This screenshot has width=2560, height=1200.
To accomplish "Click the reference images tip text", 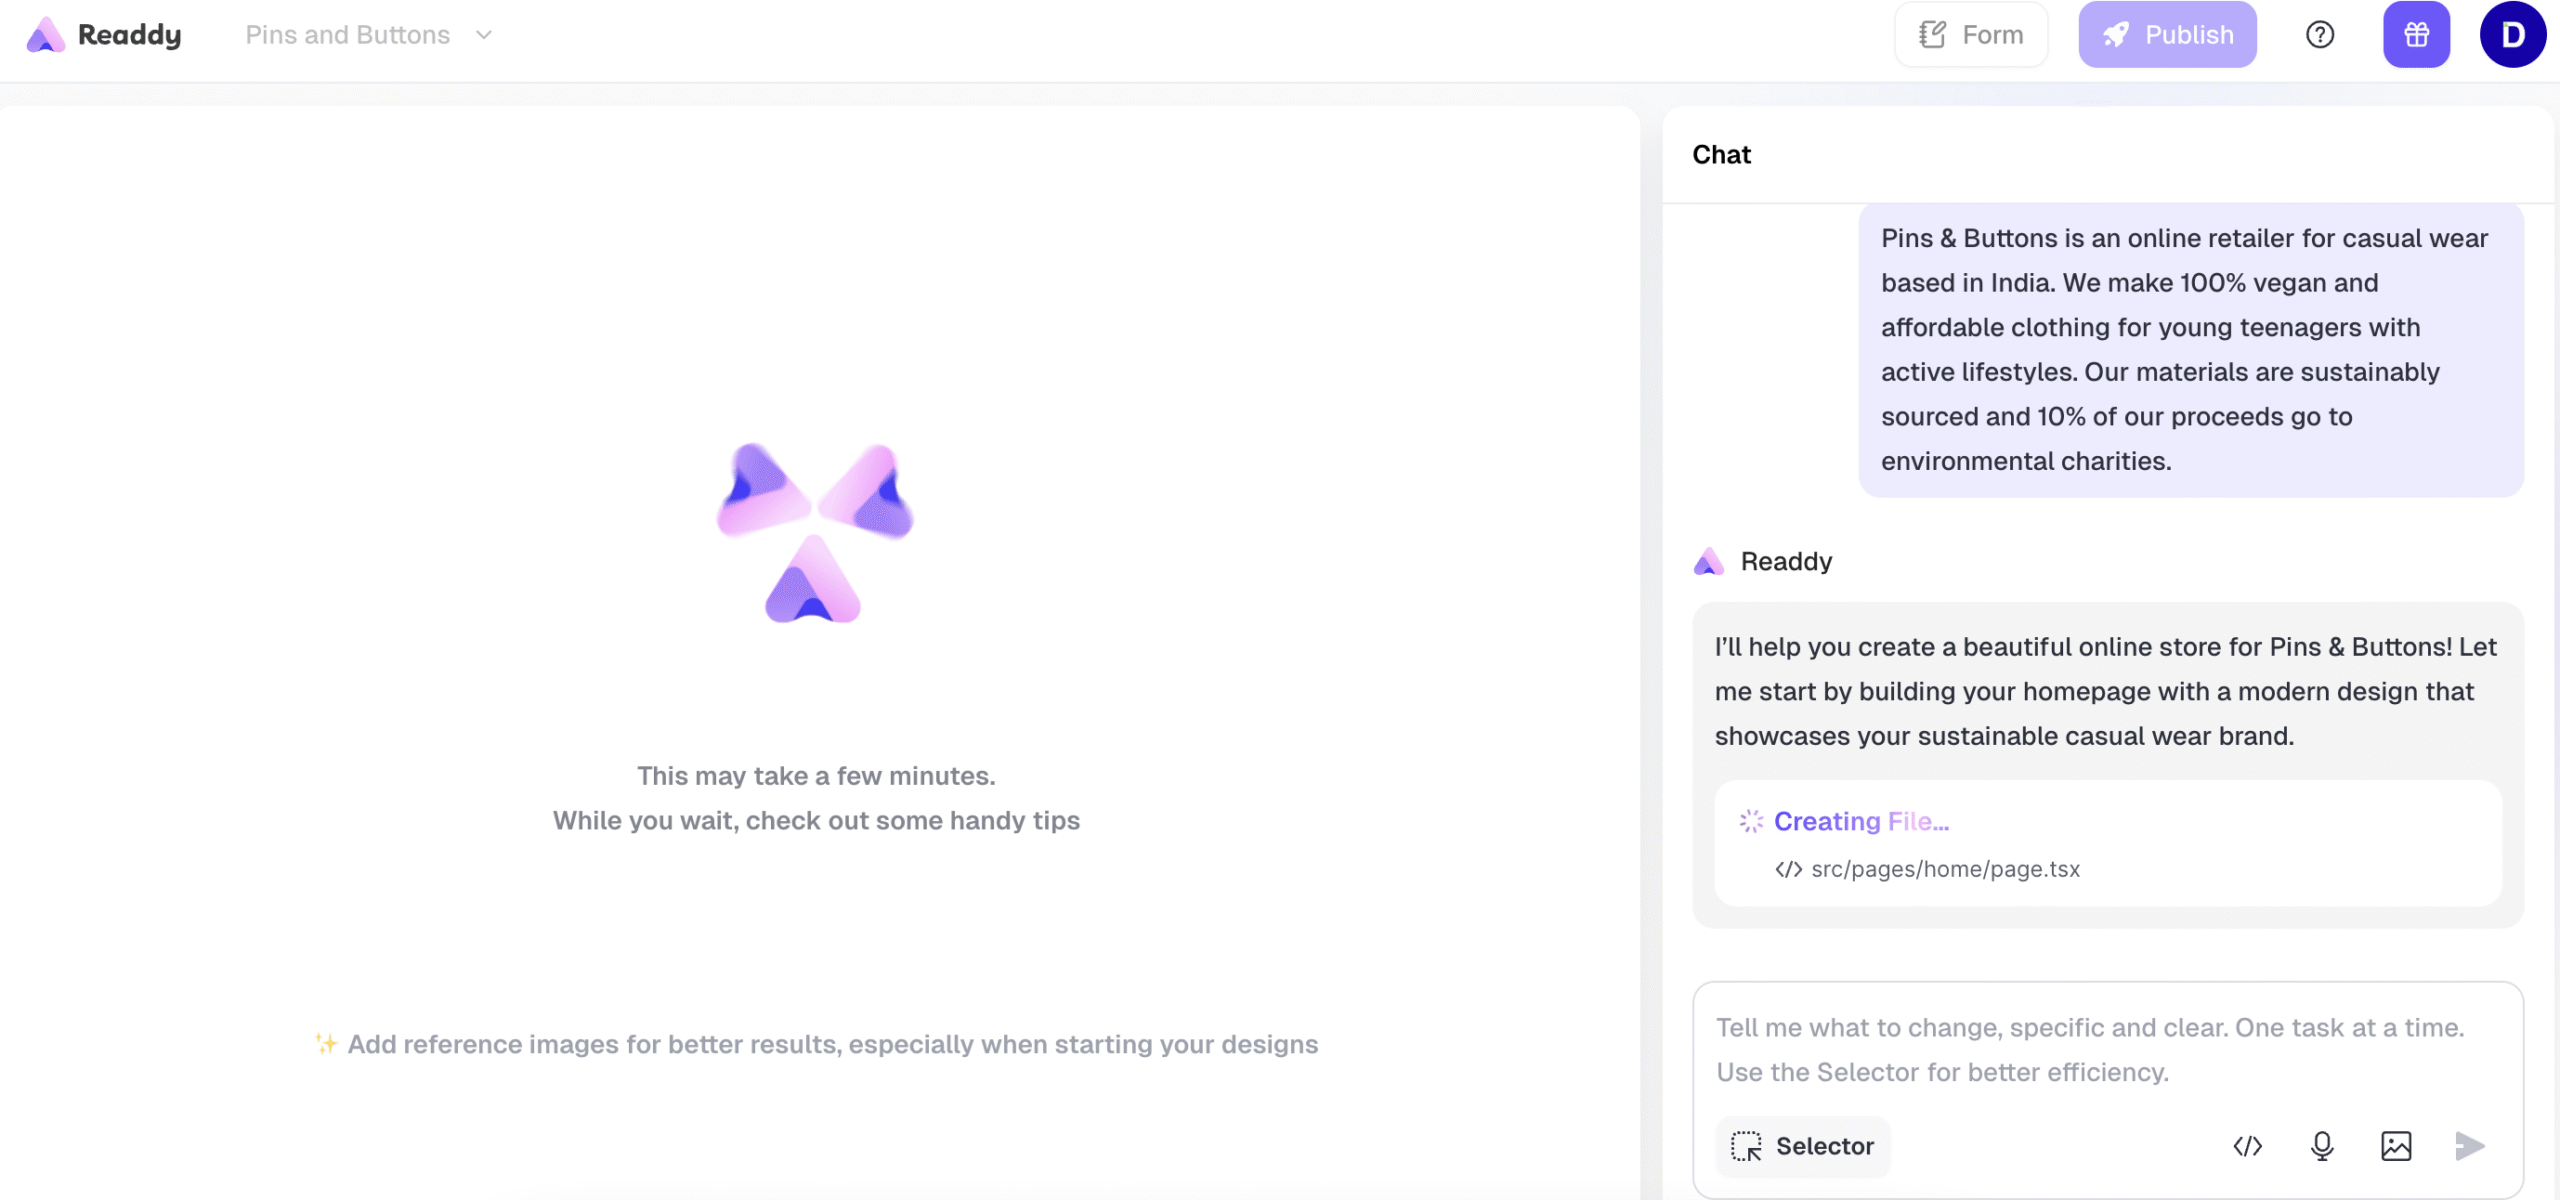I will (832, 1045).
